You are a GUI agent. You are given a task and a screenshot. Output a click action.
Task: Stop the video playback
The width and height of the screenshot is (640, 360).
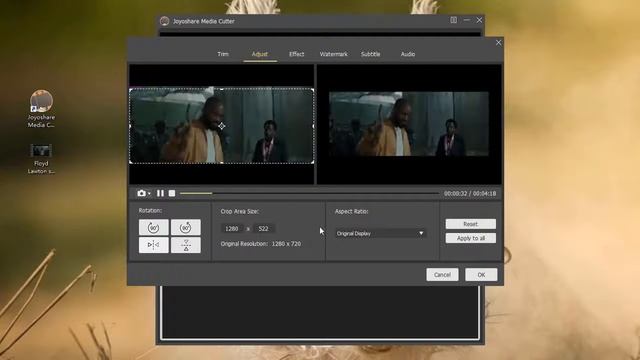(x=172, y=193)
